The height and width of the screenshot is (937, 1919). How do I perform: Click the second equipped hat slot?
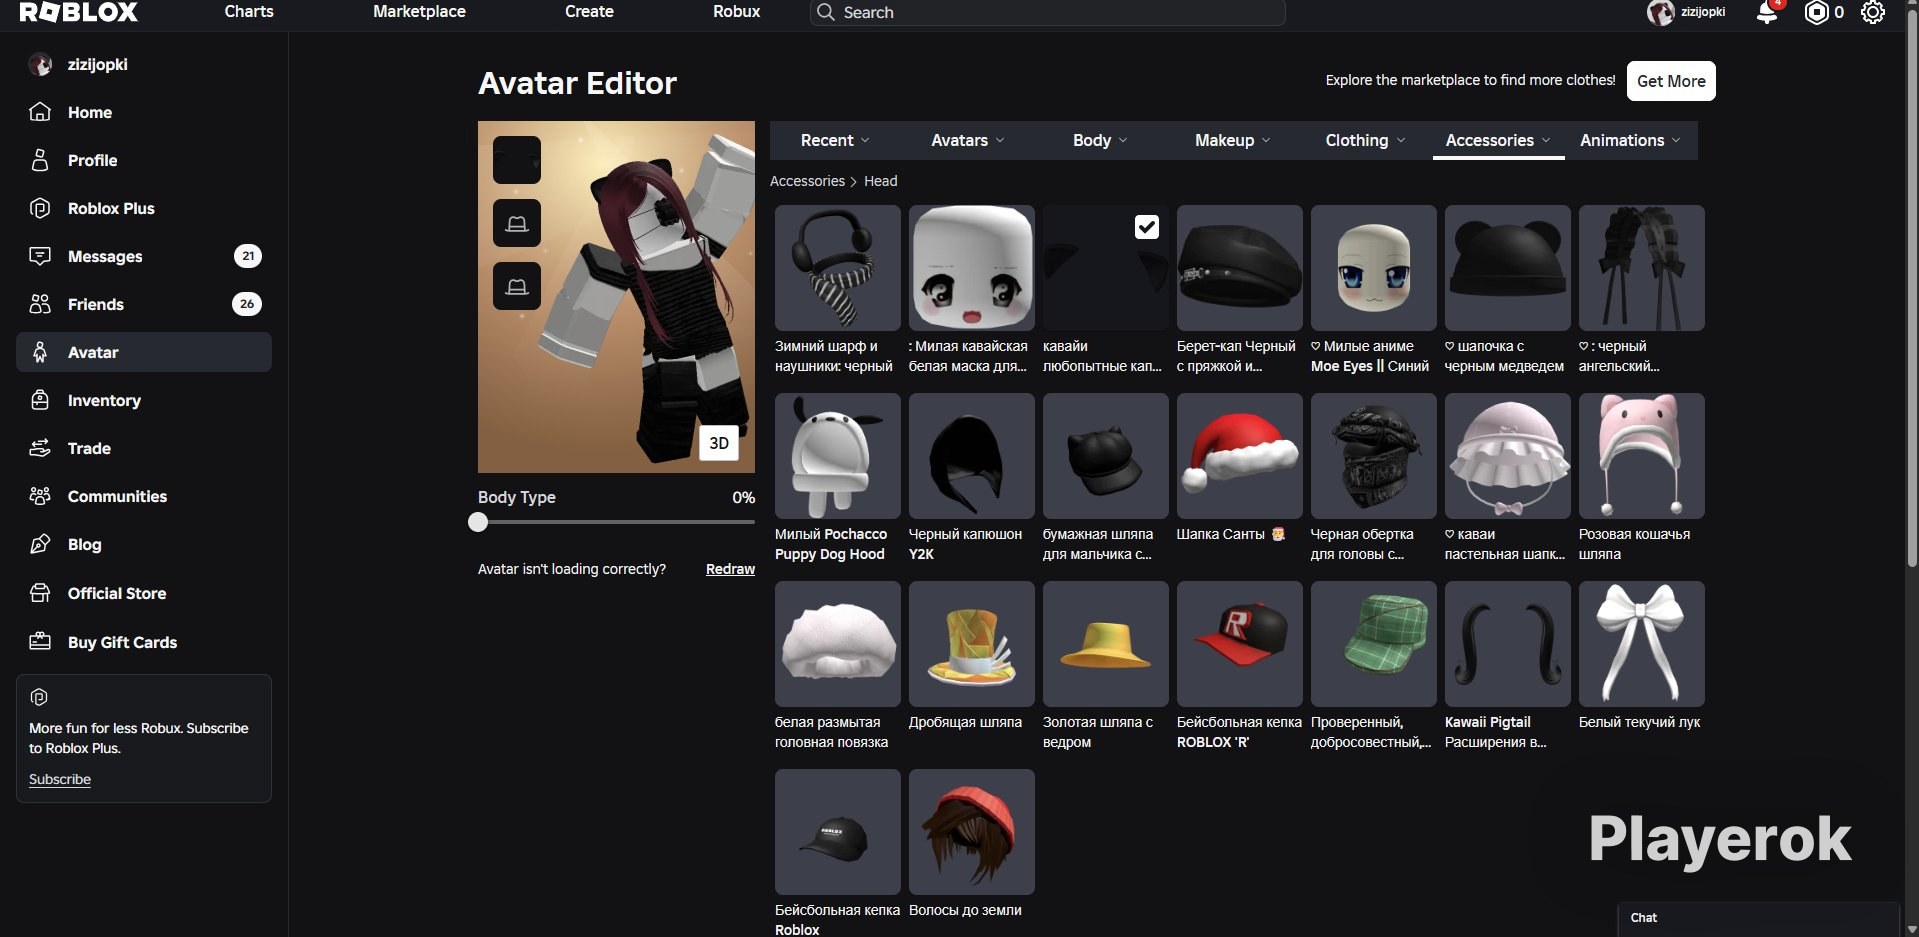pos(517,223)
